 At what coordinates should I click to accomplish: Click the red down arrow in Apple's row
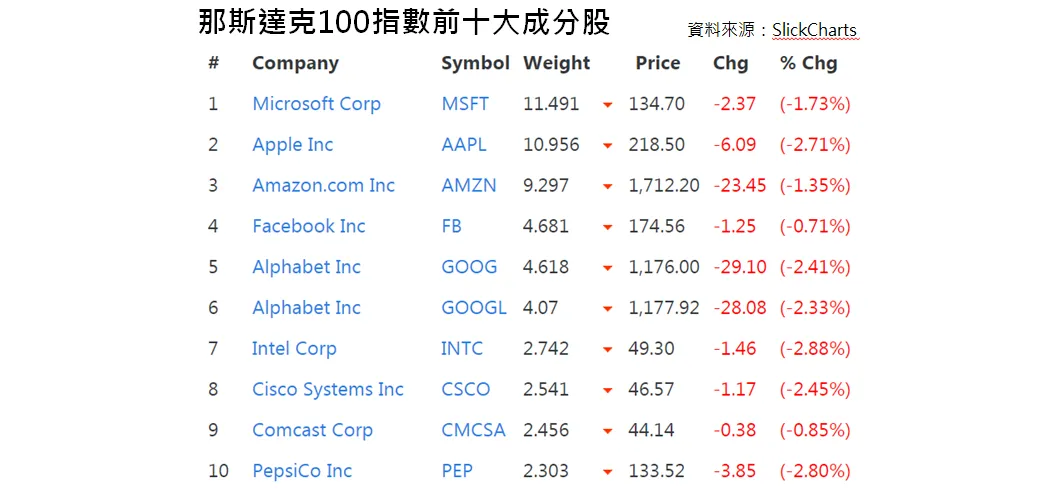607,146
